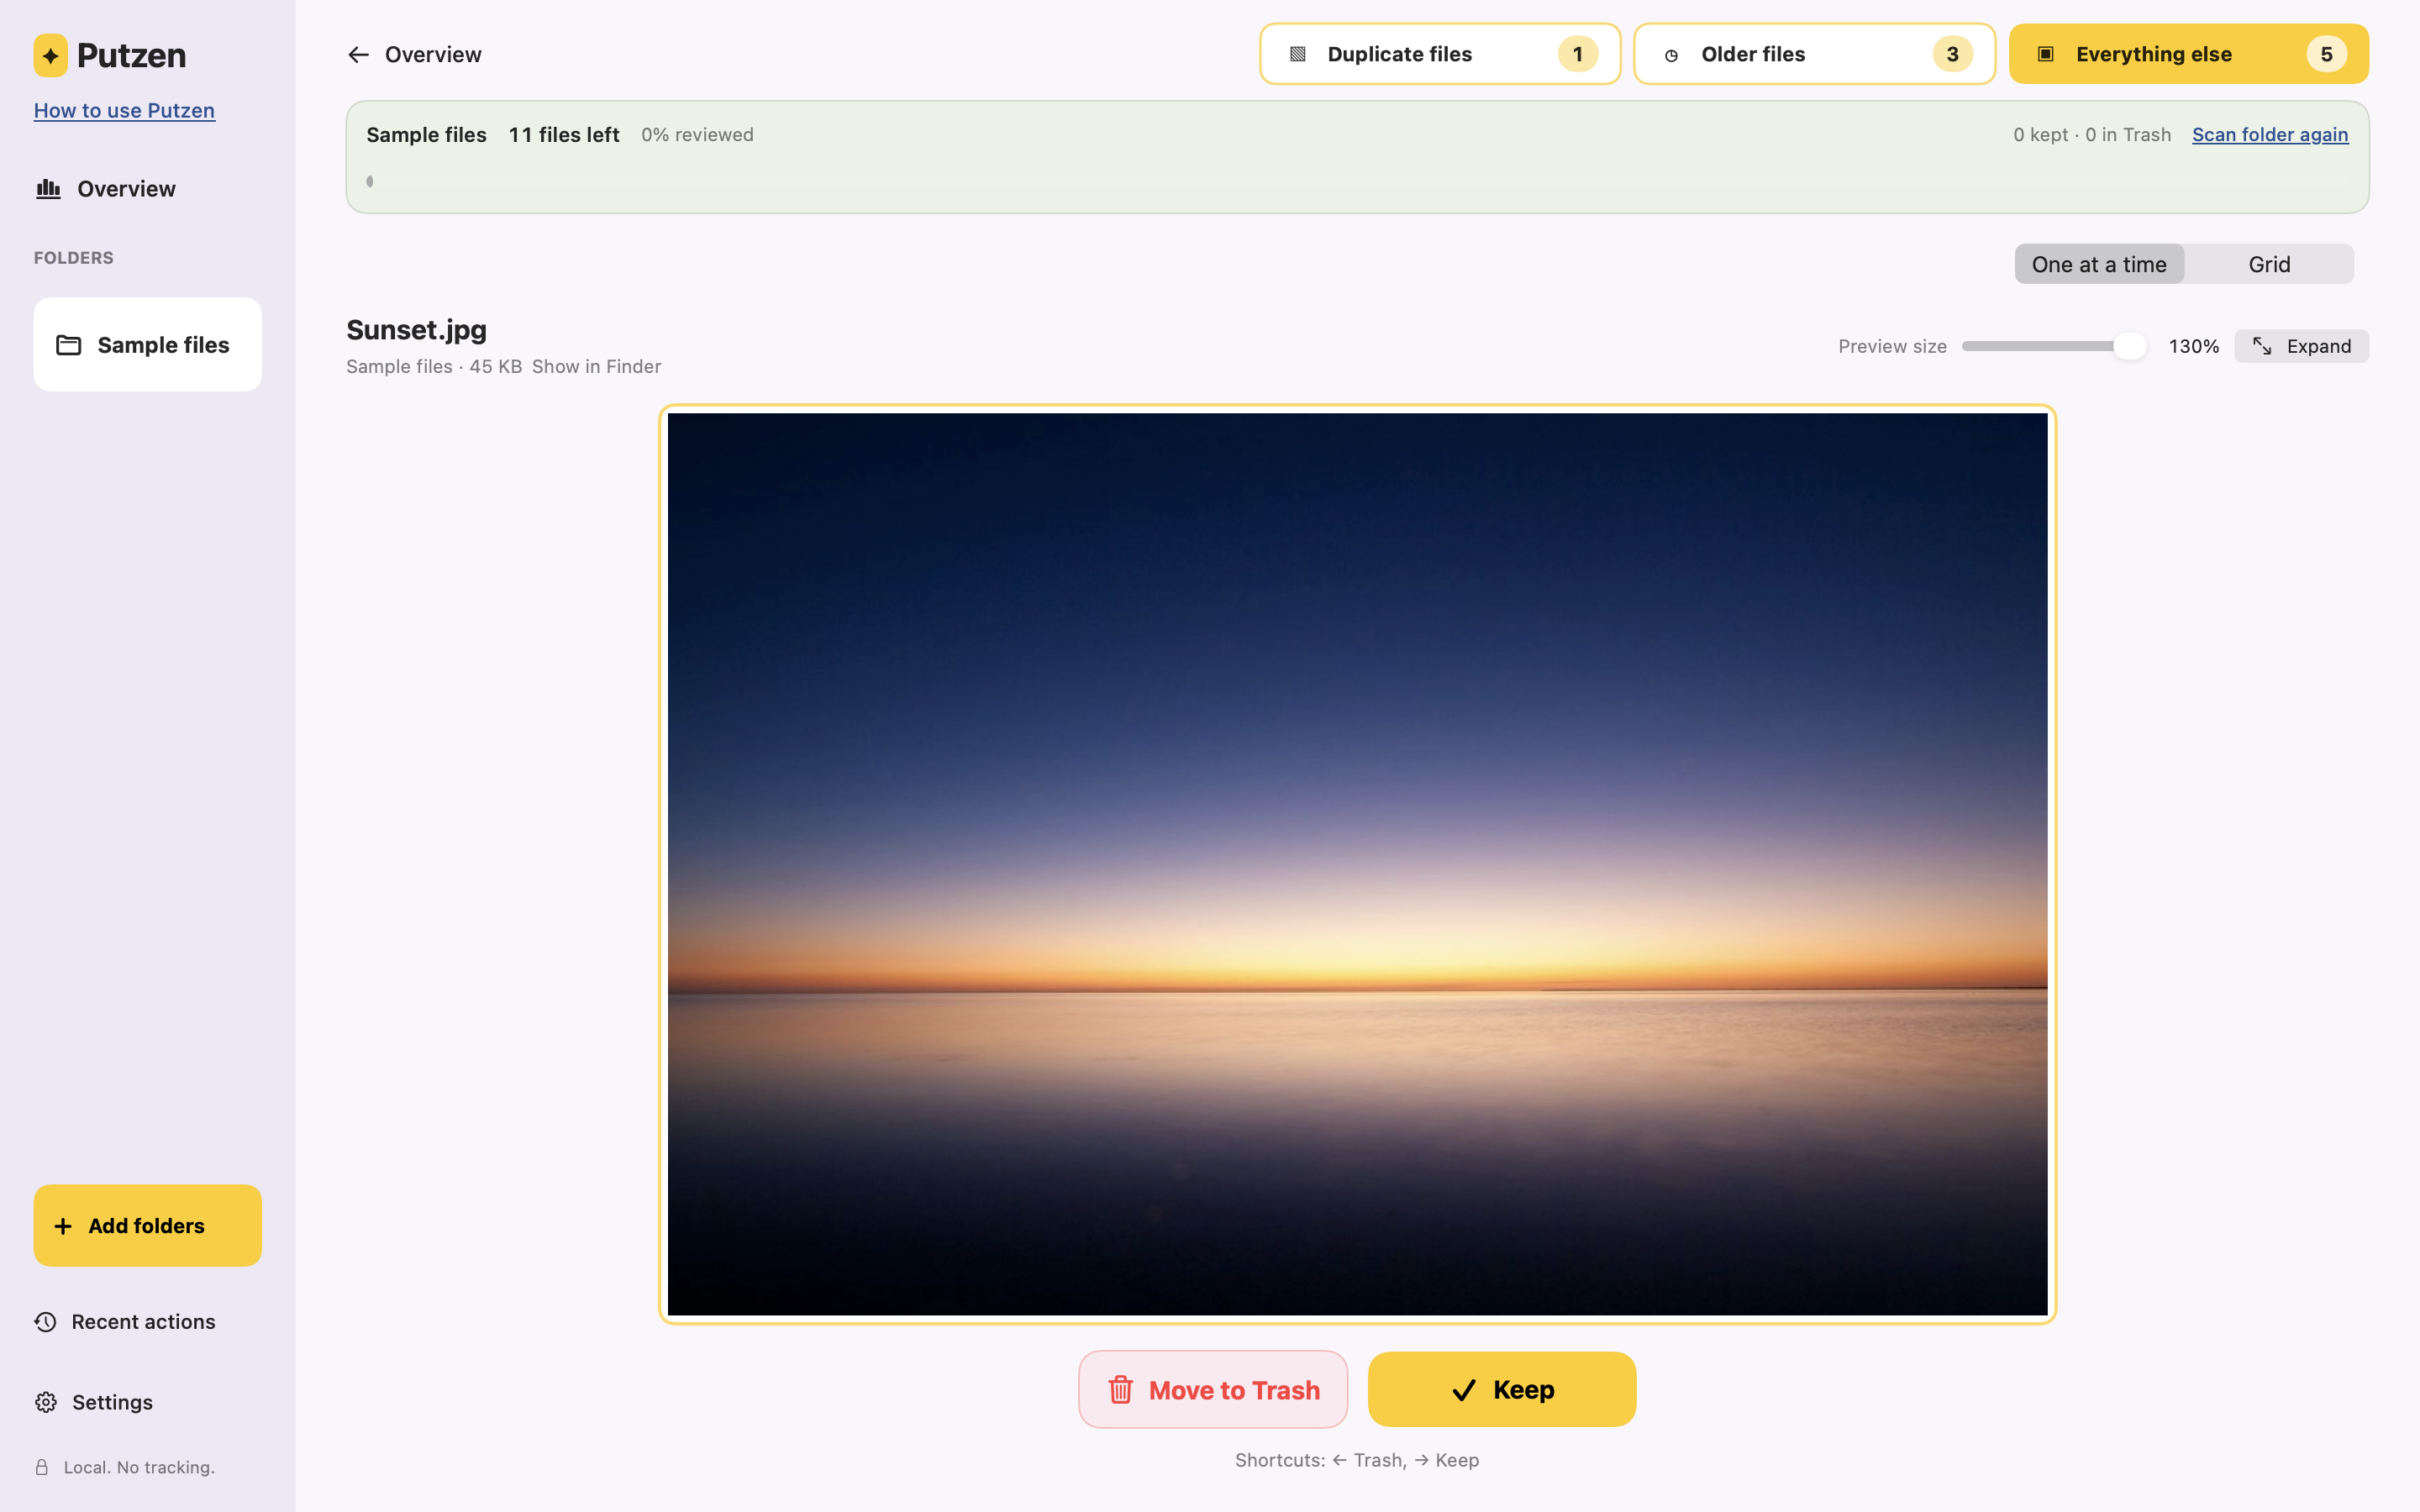2420x1512 pixels.
Task: Click the Expand arrows icon
Action: (2262, 346)
